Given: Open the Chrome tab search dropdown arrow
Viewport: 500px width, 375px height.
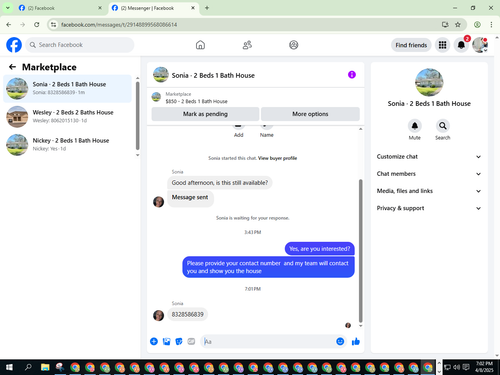Looking at the screenshot, I should [7, 8].
